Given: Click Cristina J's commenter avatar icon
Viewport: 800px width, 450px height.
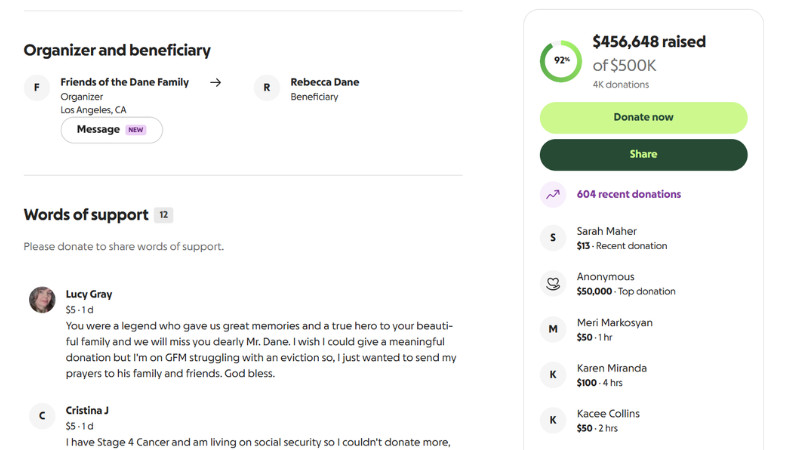Looking at the screenshot, I should [42, 416].
